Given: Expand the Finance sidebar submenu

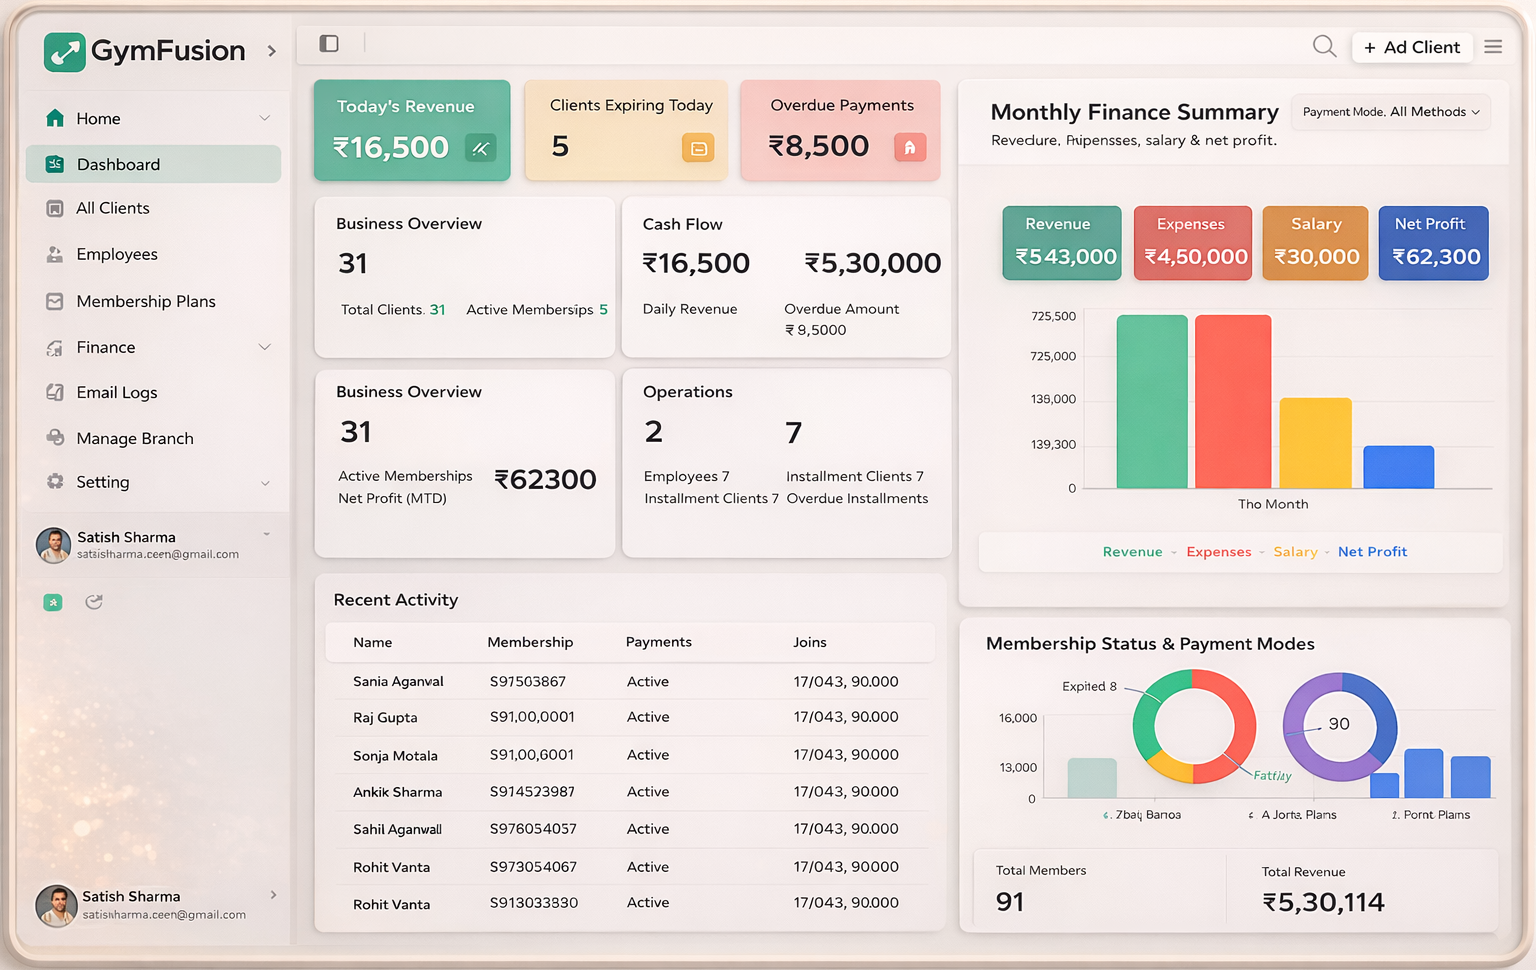Looking at the screenshot, I should pos(264,347).
